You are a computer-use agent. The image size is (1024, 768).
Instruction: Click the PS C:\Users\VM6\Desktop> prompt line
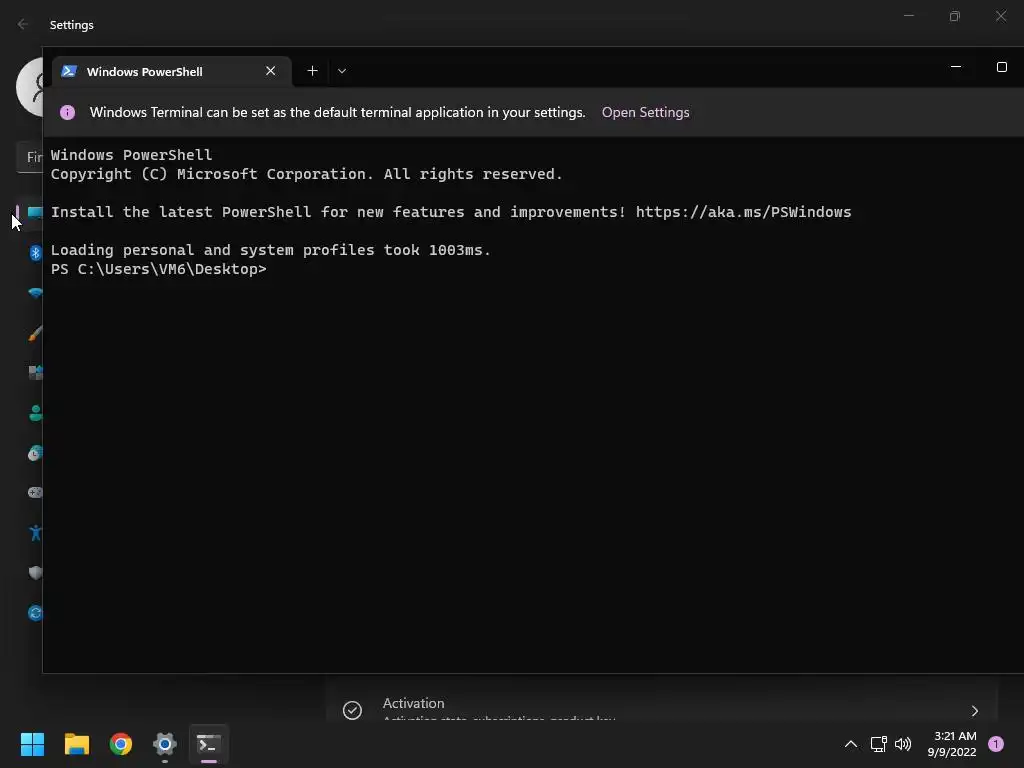pyautogui.click(x=159, y=269)
